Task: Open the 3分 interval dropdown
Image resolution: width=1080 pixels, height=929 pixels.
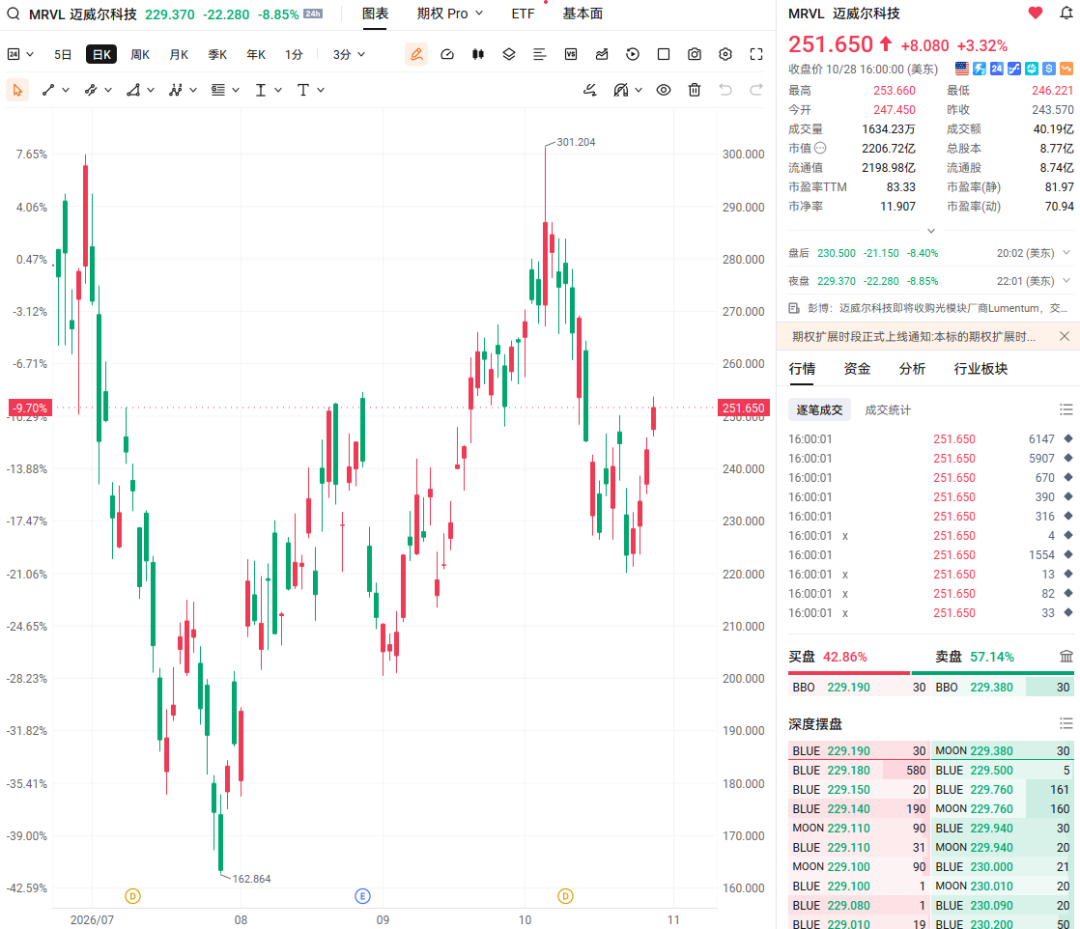Action: (x=349, y=54)
